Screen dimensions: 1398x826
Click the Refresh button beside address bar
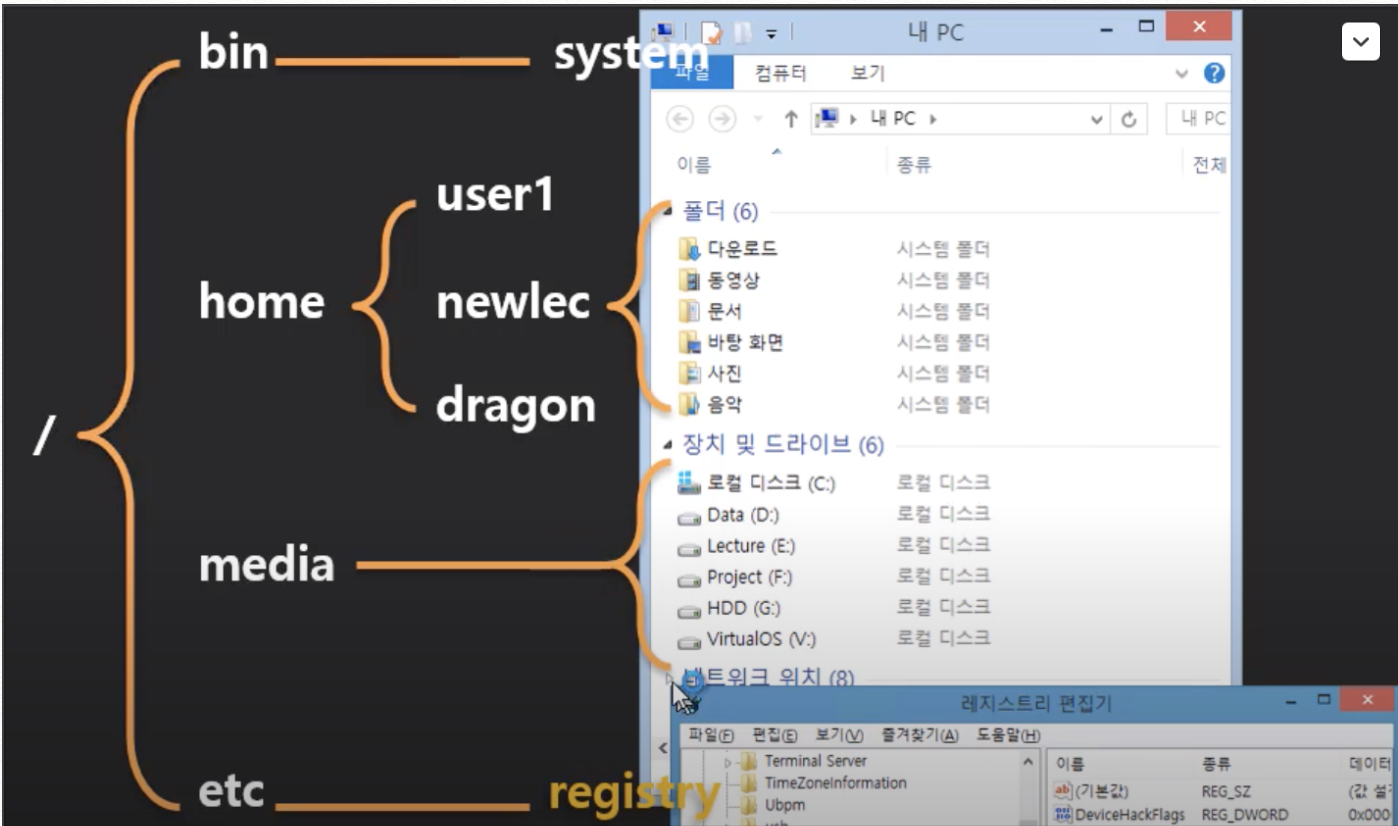click(x=1129, y=120)
